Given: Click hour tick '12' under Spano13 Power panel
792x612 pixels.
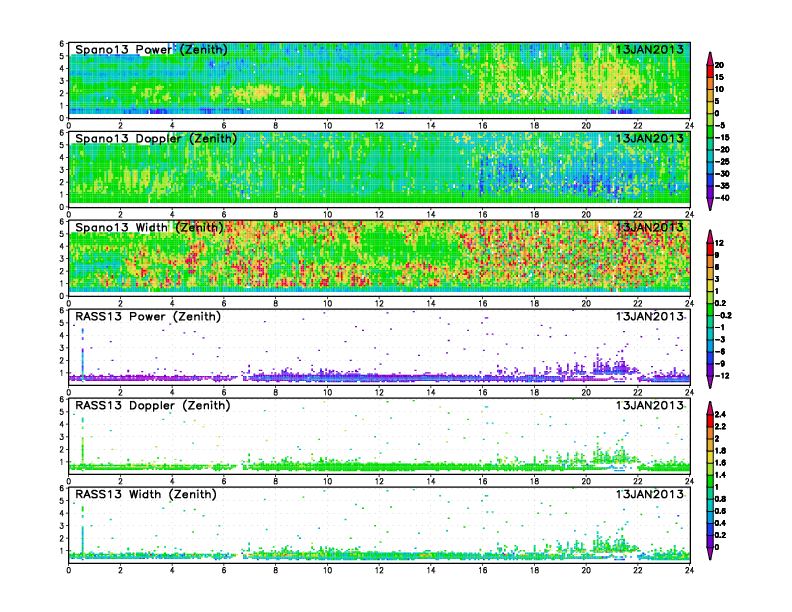Looking at the screenshot, I should click(x=379, y=126).
